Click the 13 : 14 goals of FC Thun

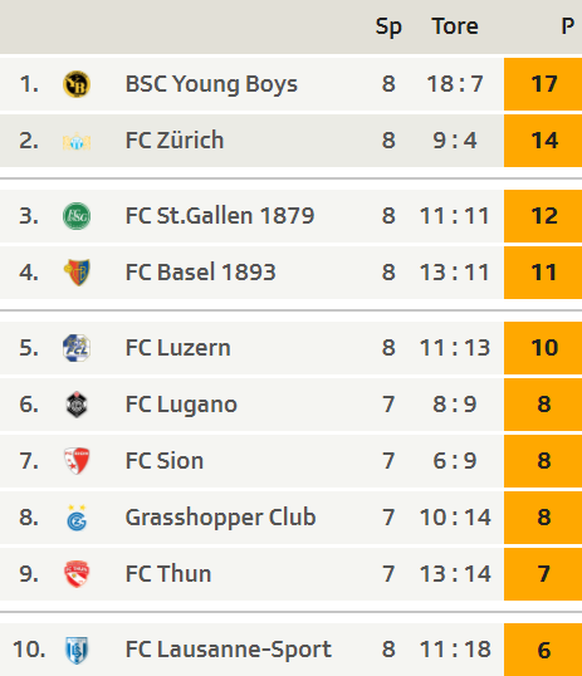(455, 574)
